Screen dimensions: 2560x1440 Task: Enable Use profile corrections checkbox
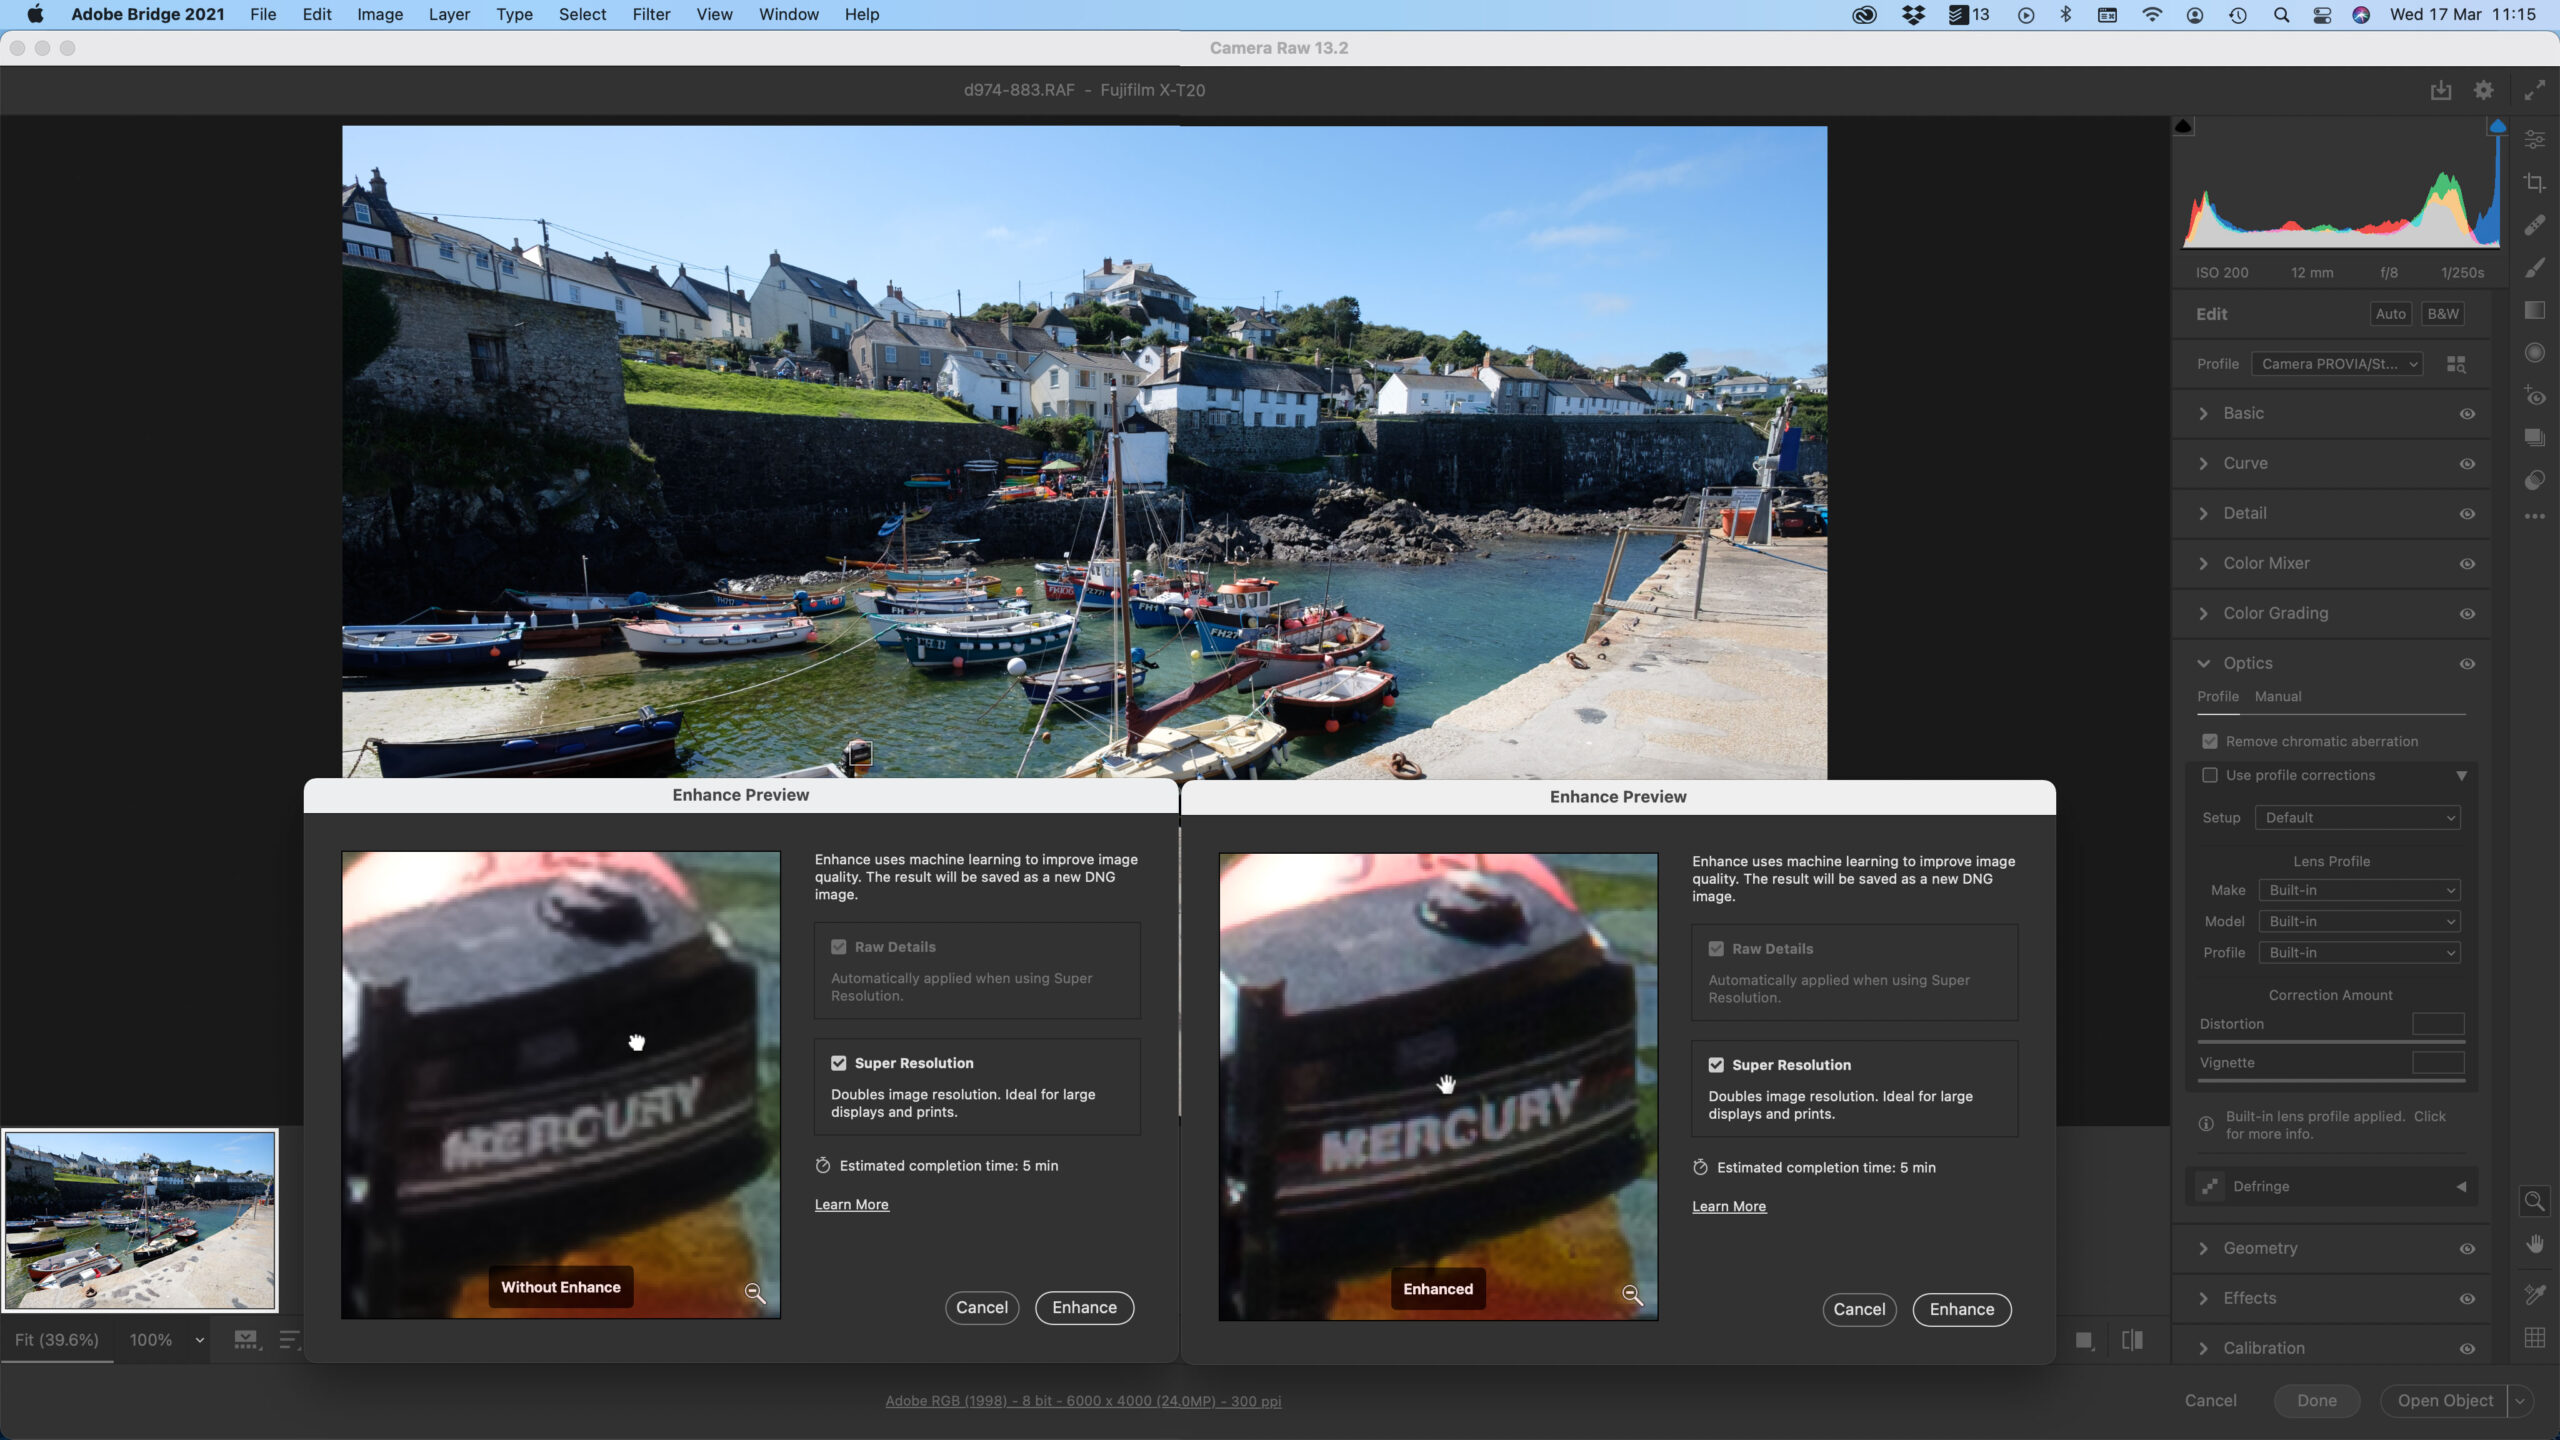coord(2211,775)
